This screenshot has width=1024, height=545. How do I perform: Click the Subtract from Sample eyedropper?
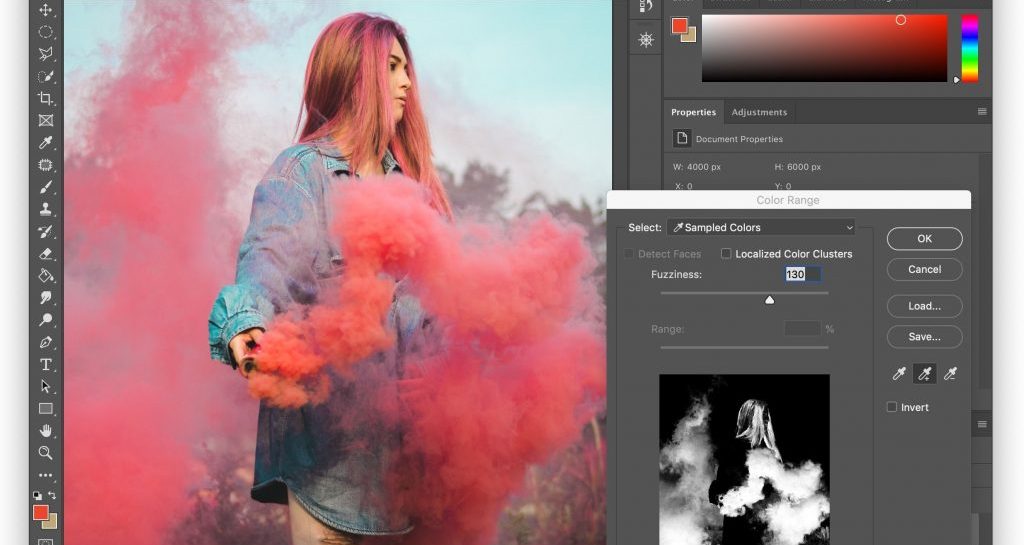click(950, 373)
